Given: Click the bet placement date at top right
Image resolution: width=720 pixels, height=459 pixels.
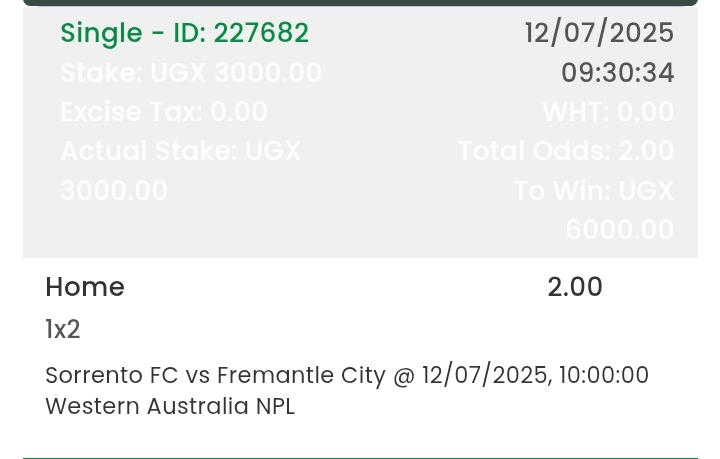Looking at the screenshot, I should click(599, 33).
